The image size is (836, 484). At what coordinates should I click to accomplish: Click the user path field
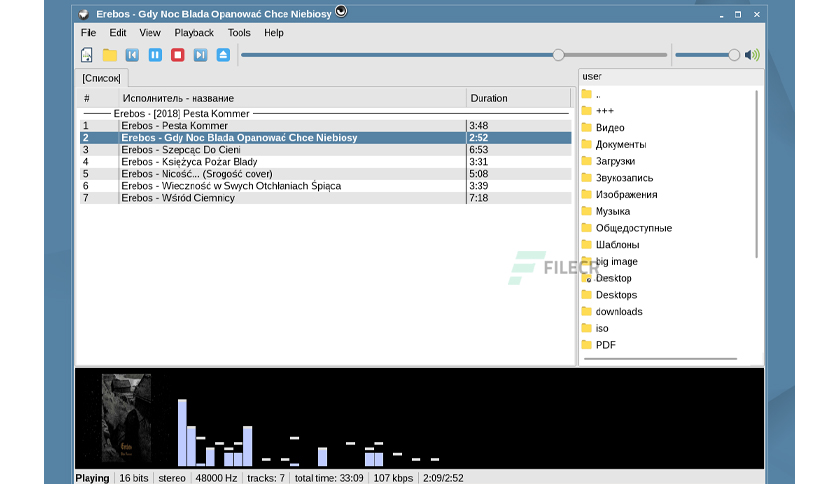671,77
